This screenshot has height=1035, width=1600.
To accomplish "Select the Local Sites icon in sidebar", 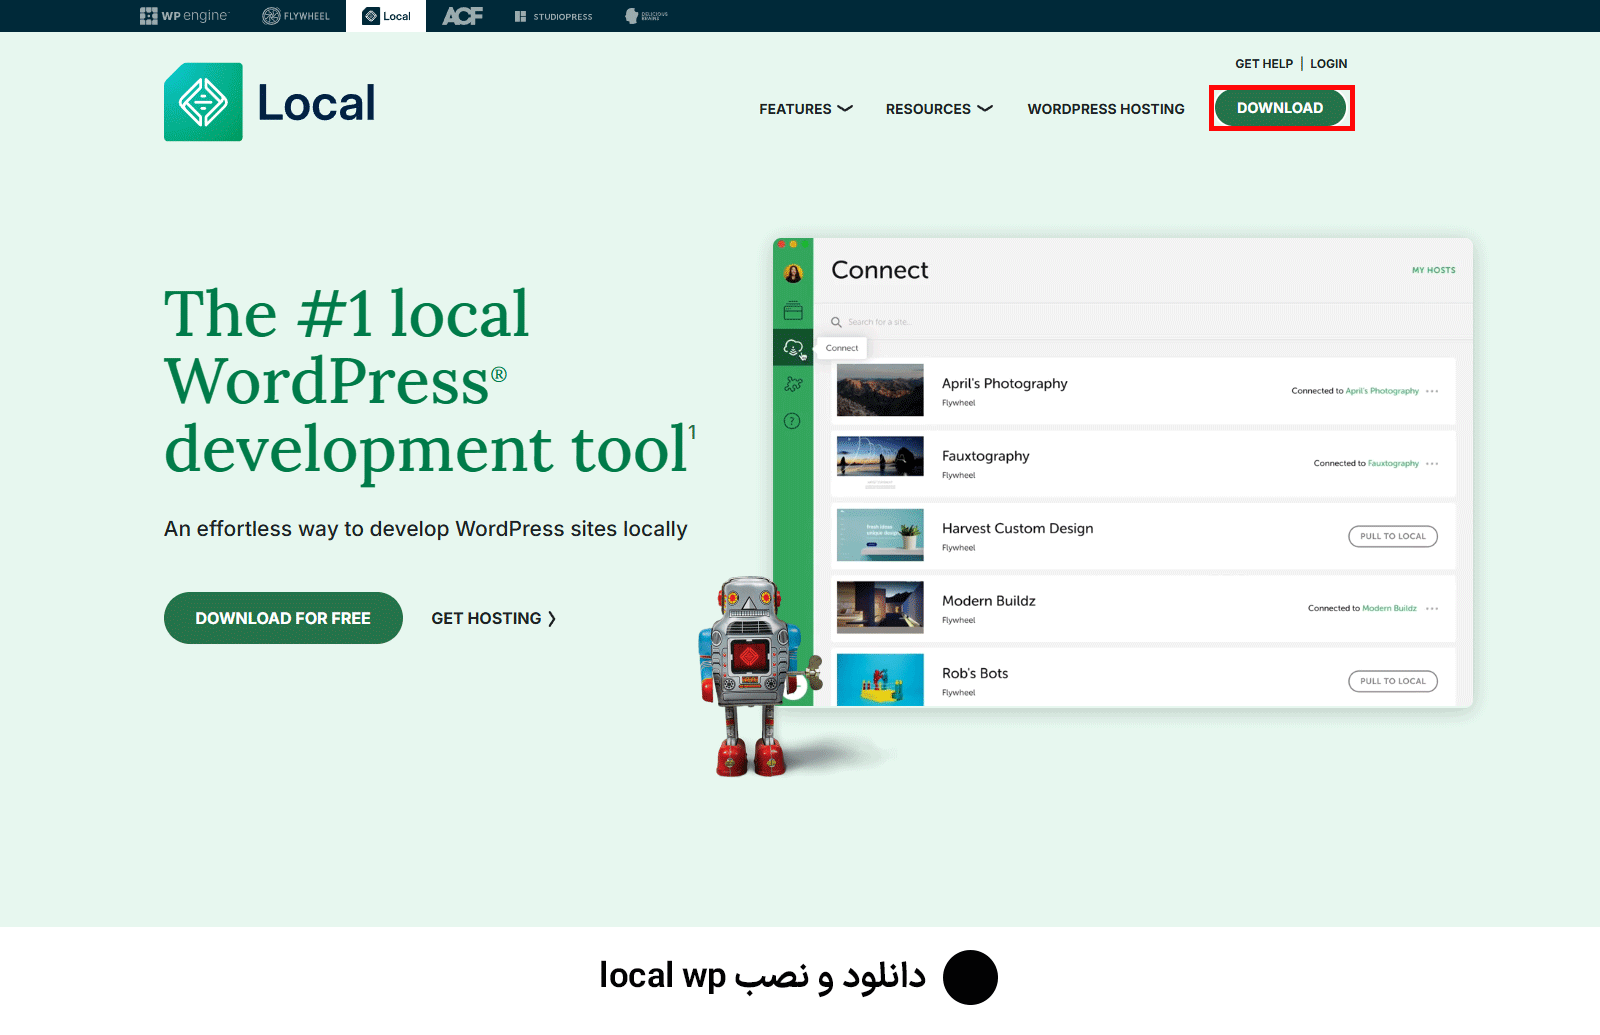I will click(793, 311).
